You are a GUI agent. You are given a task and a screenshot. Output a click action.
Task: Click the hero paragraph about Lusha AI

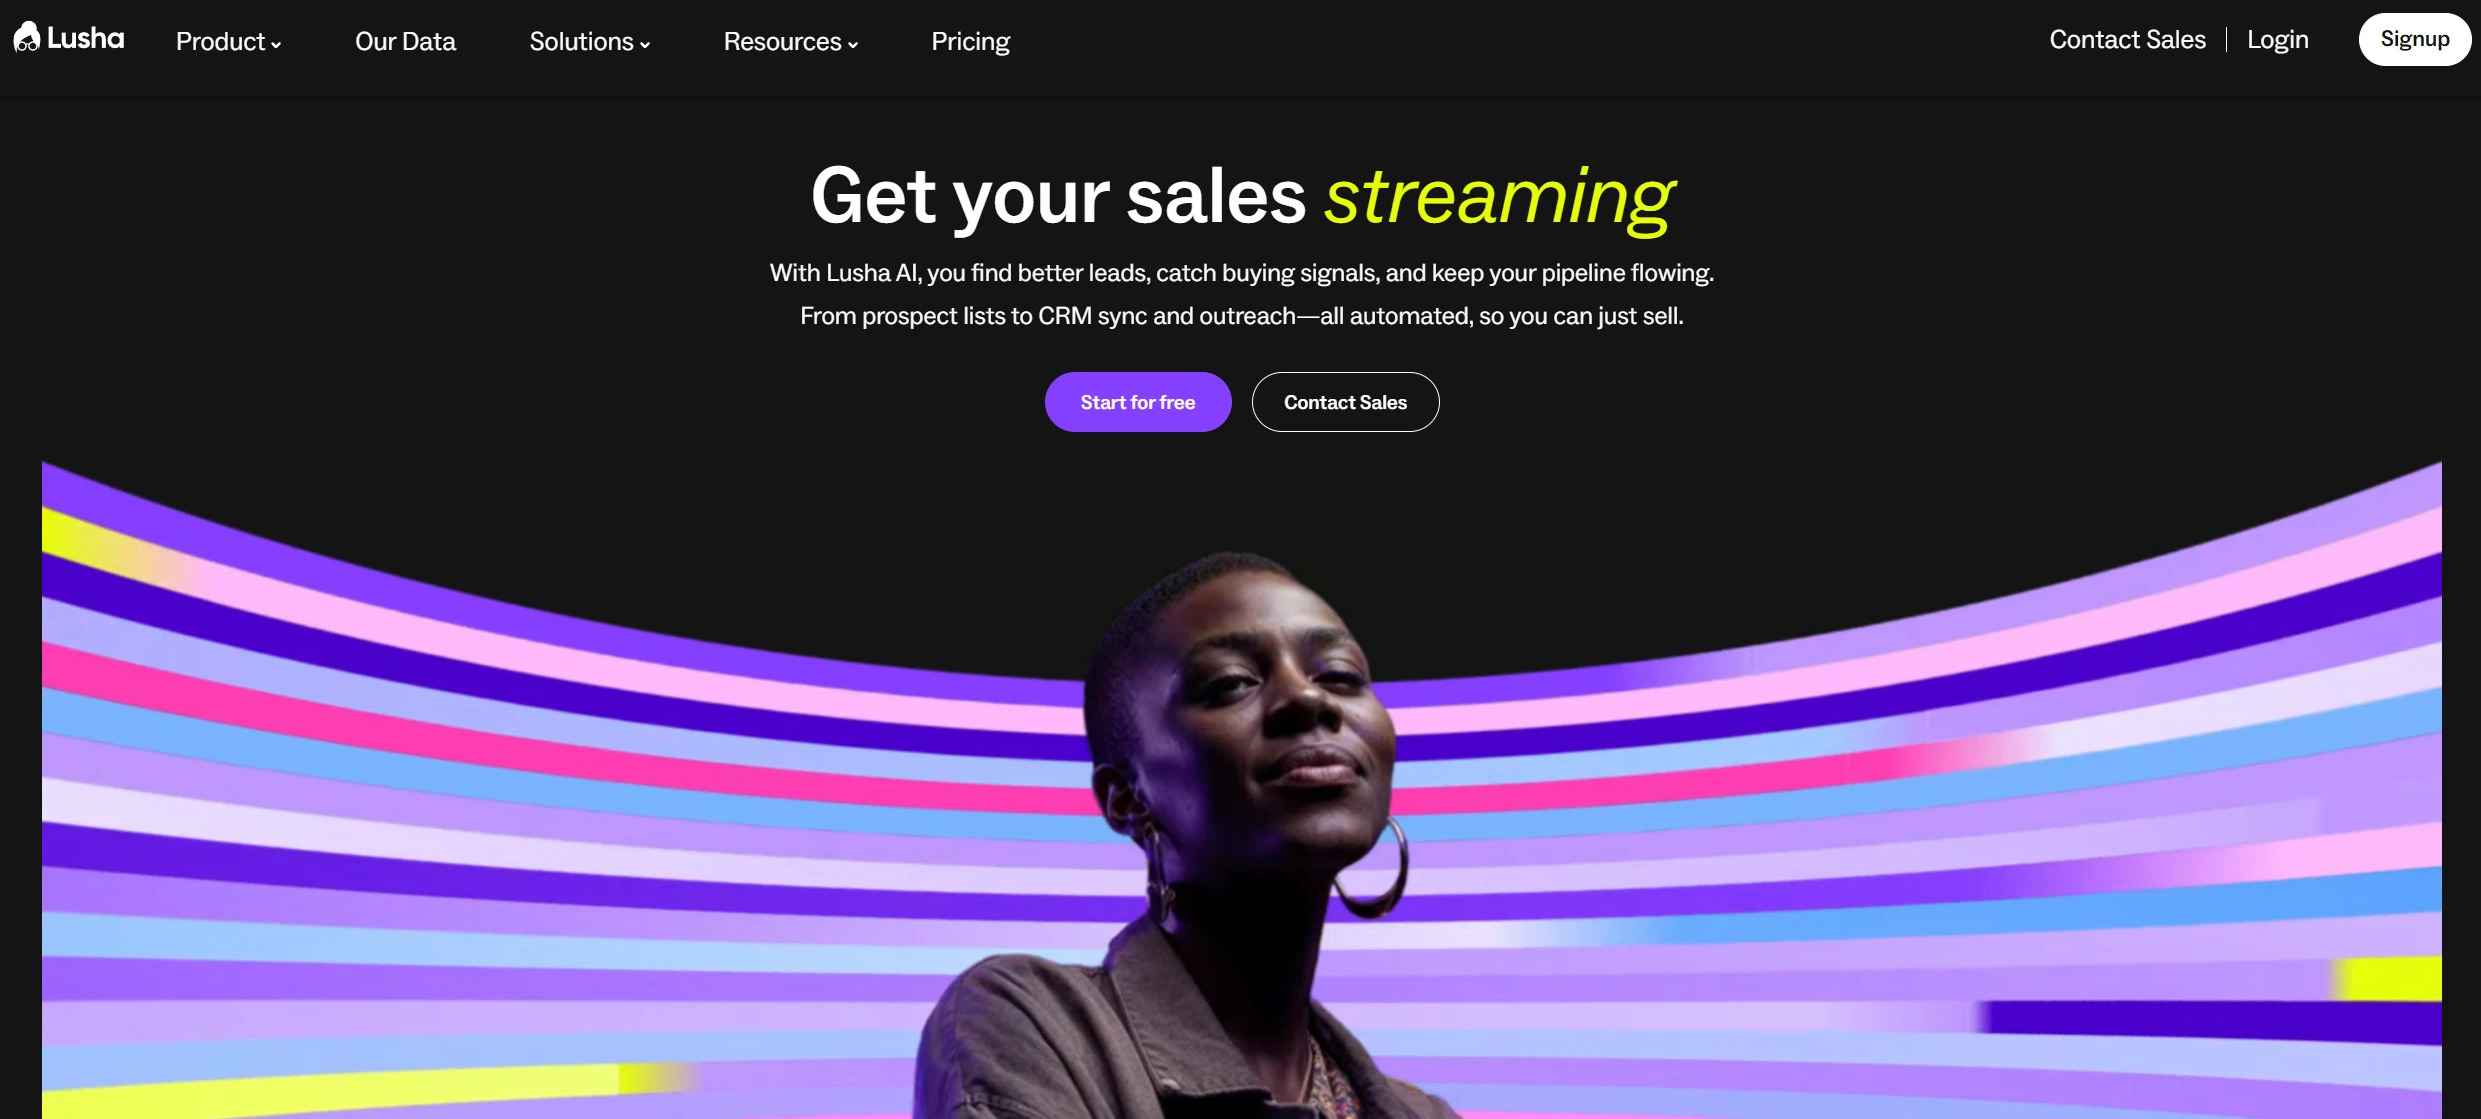[1241, 294]
